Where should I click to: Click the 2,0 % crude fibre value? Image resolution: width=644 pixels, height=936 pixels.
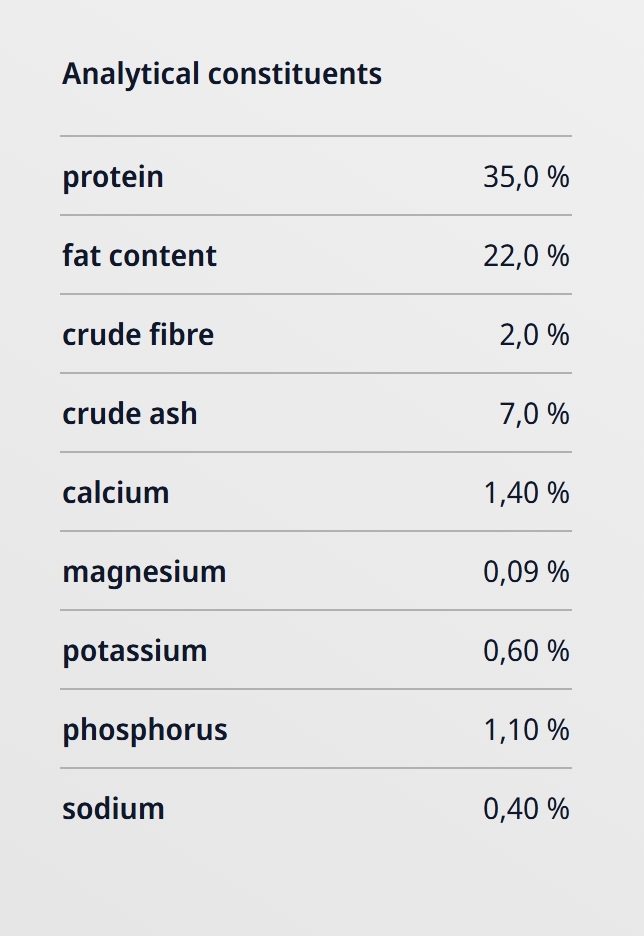pos(534,335)
